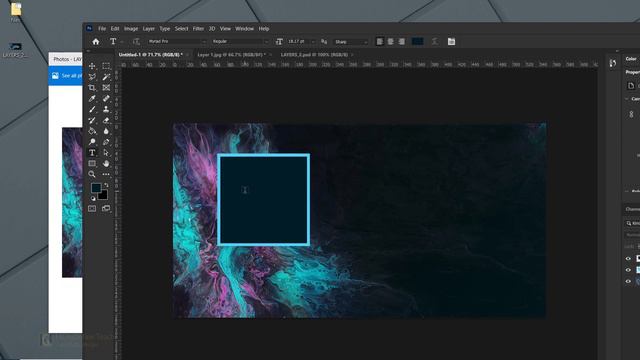Select the History Brush tool
Screen dimensions: 640x360
[x=92, y=120]
